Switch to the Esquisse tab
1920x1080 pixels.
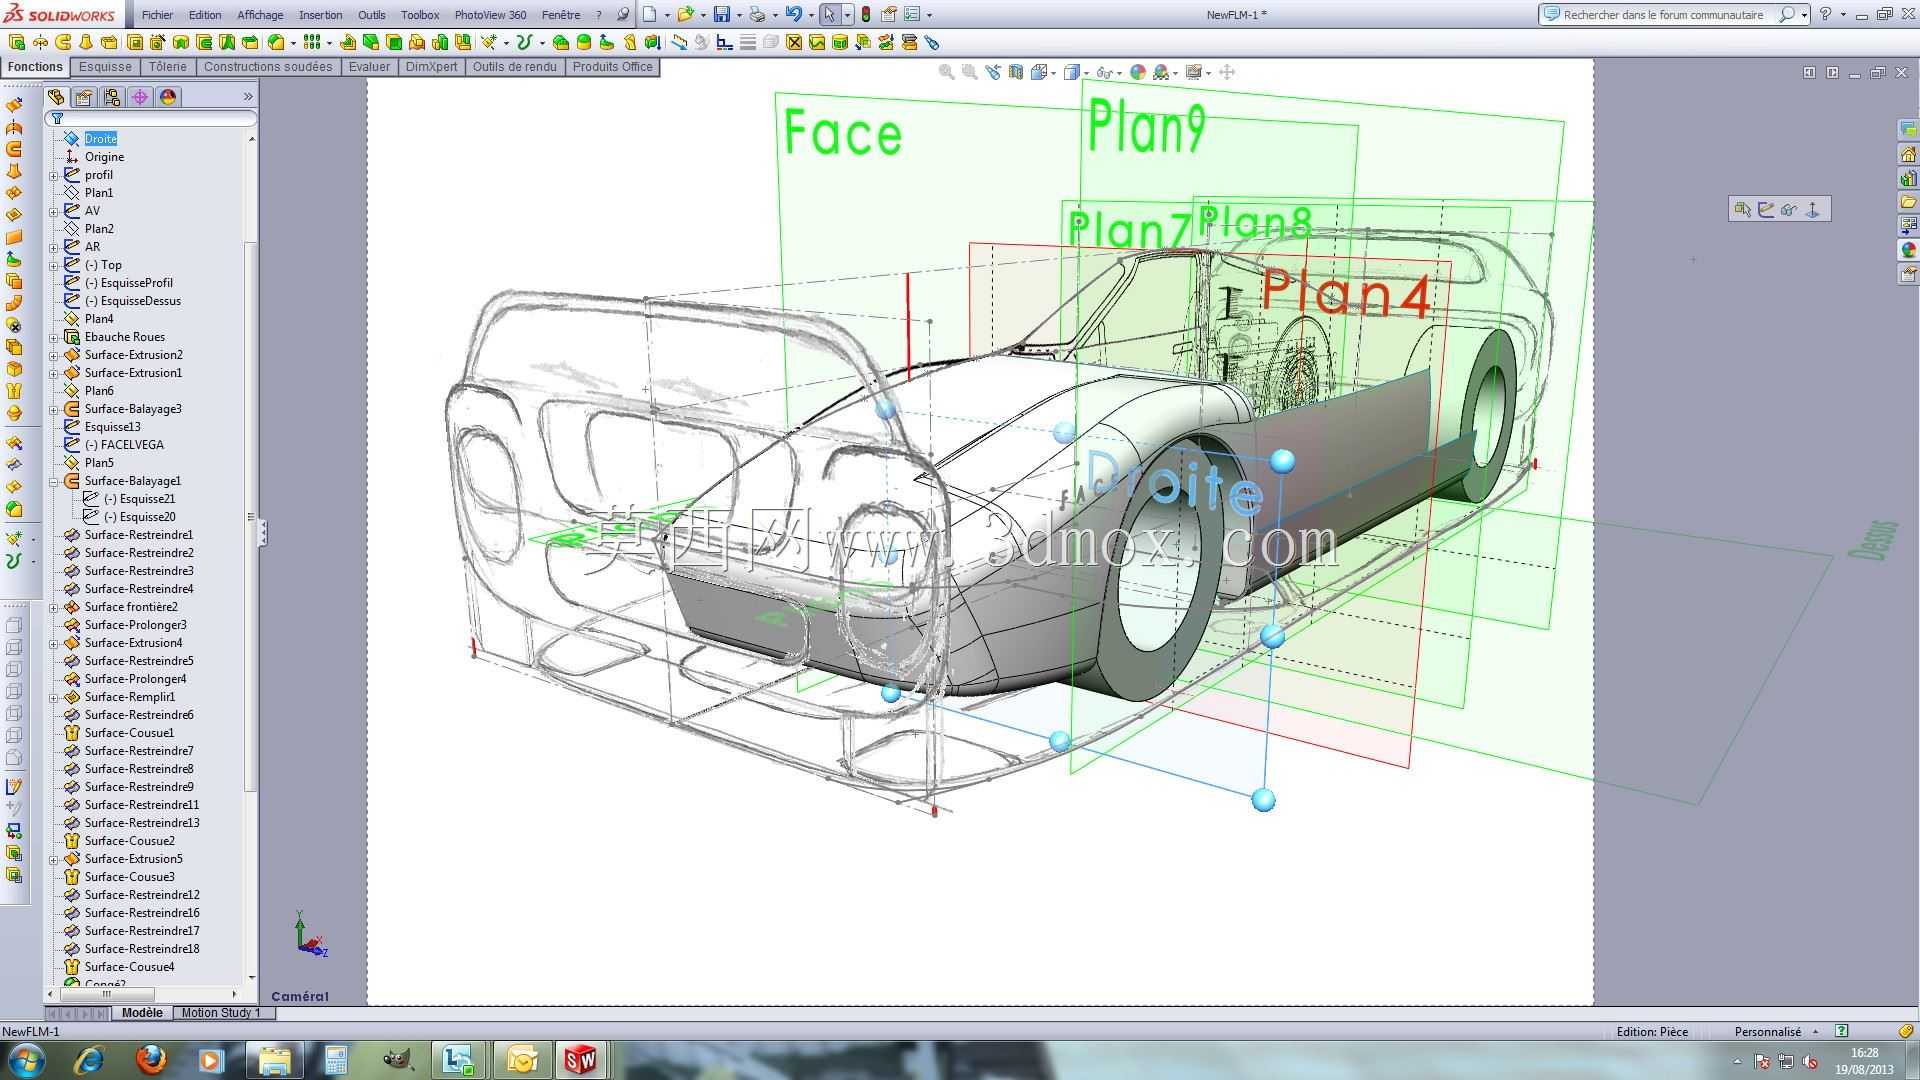pos(106,67)
